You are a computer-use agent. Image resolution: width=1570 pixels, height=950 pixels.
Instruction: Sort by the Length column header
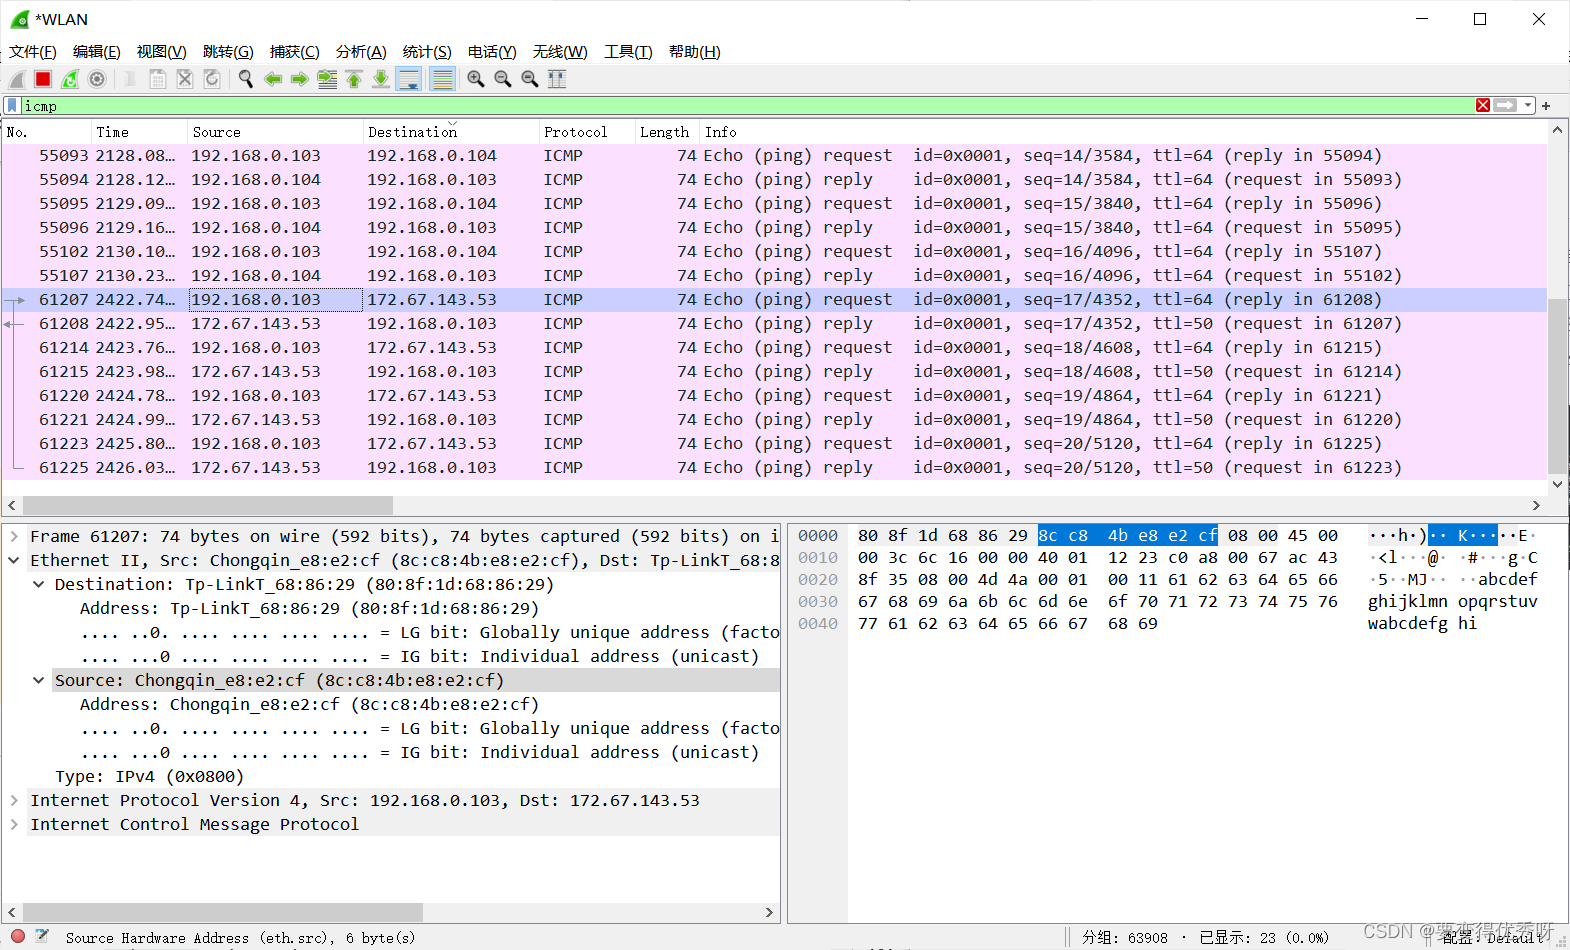point(667,132)
